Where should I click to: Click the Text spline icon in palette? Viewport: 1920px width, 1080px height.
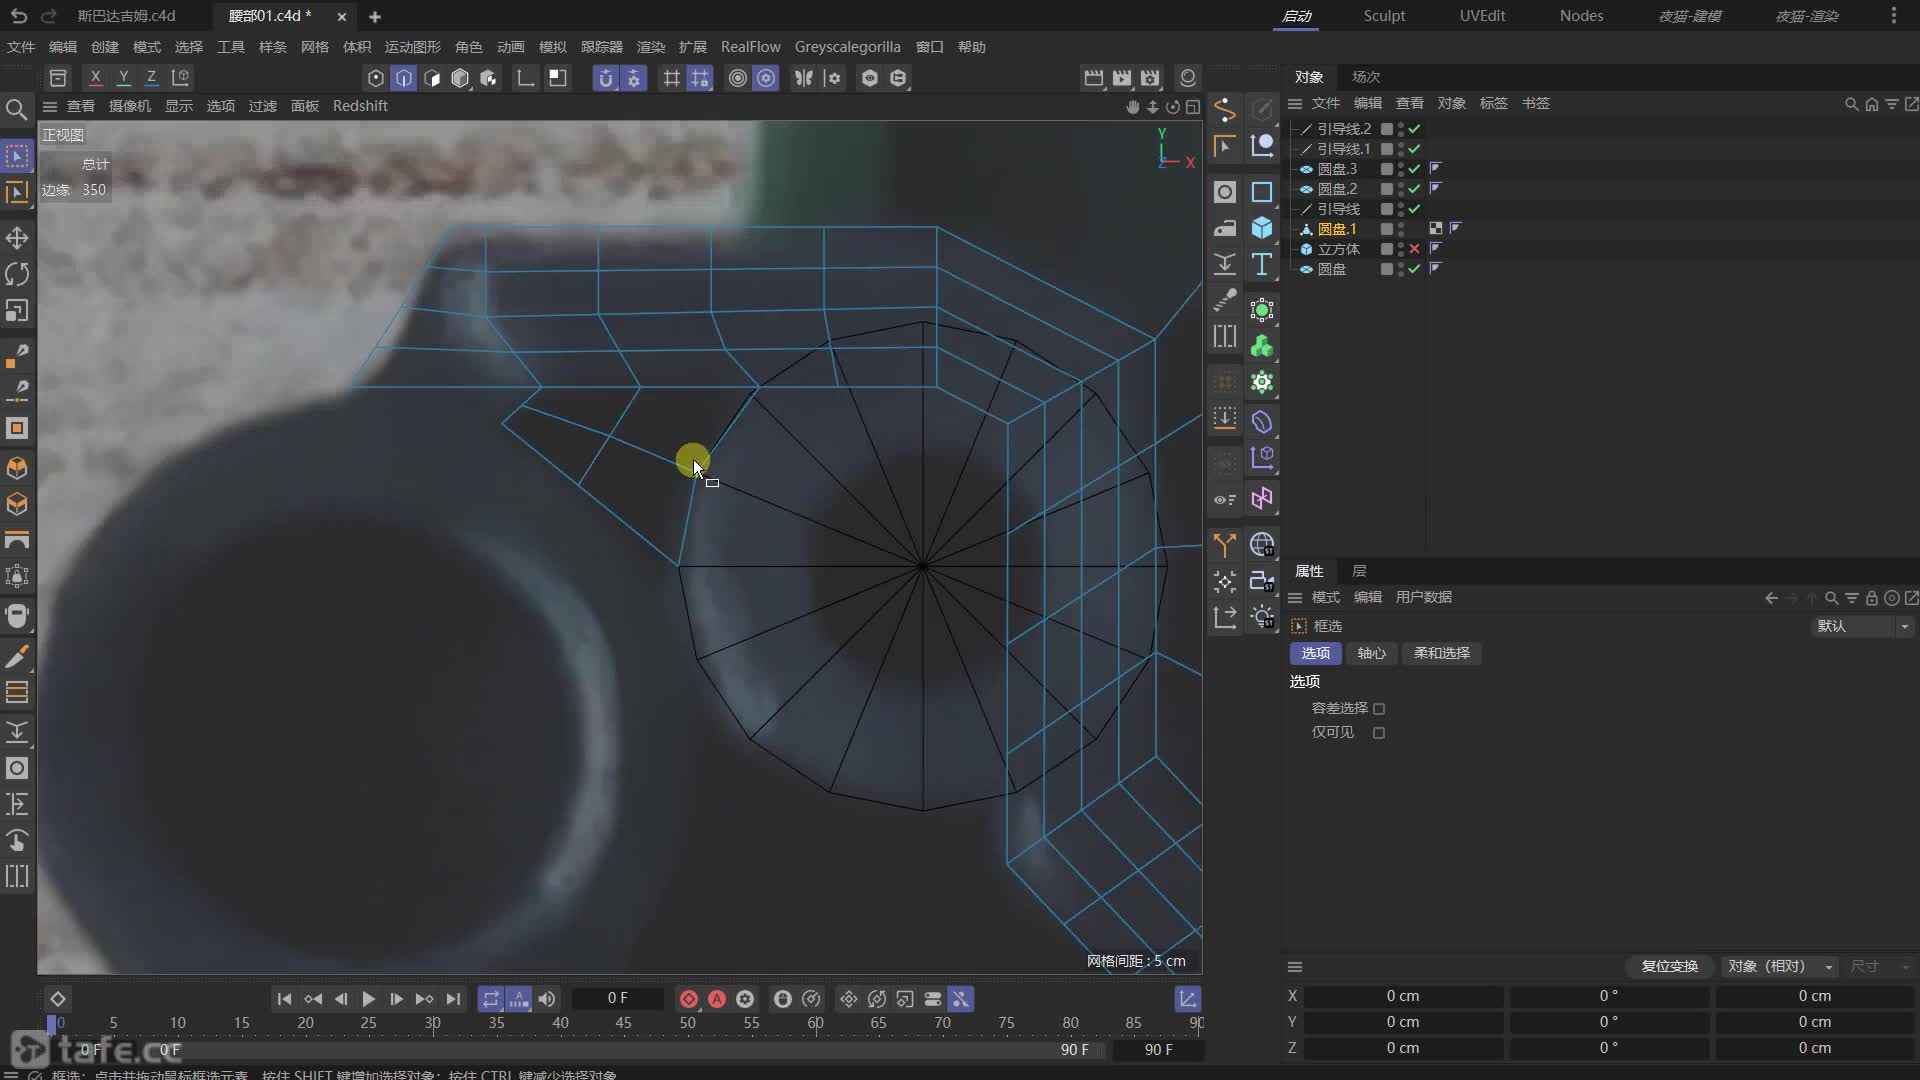click(1262, 264)
